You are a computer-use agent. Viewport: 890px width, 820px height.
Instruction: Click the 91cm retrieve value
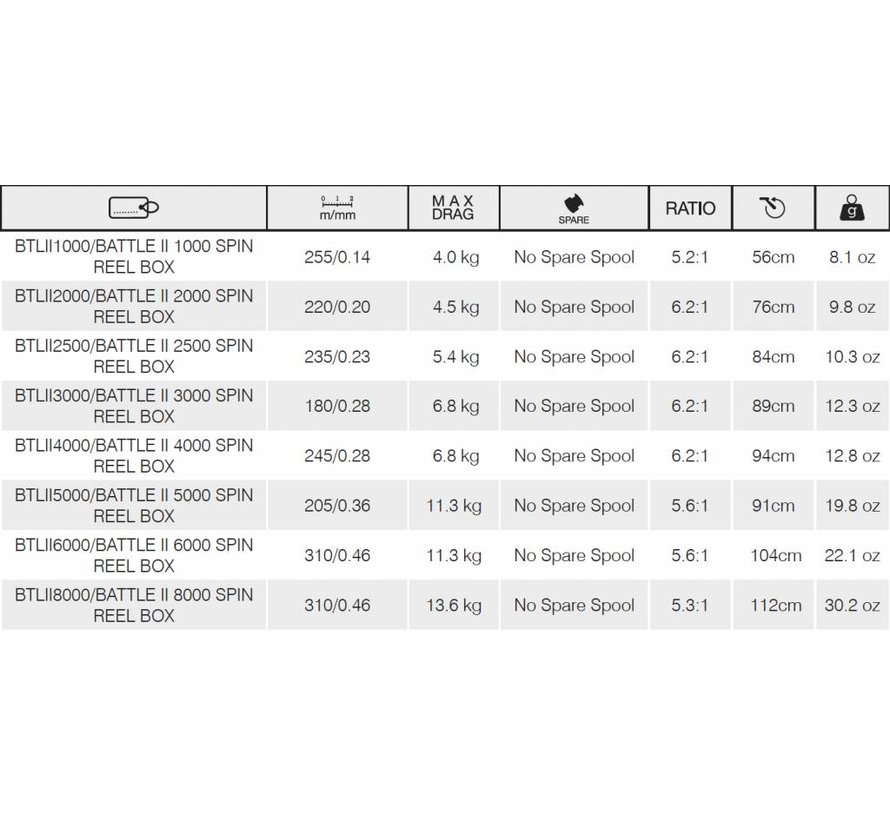point(773,506)
